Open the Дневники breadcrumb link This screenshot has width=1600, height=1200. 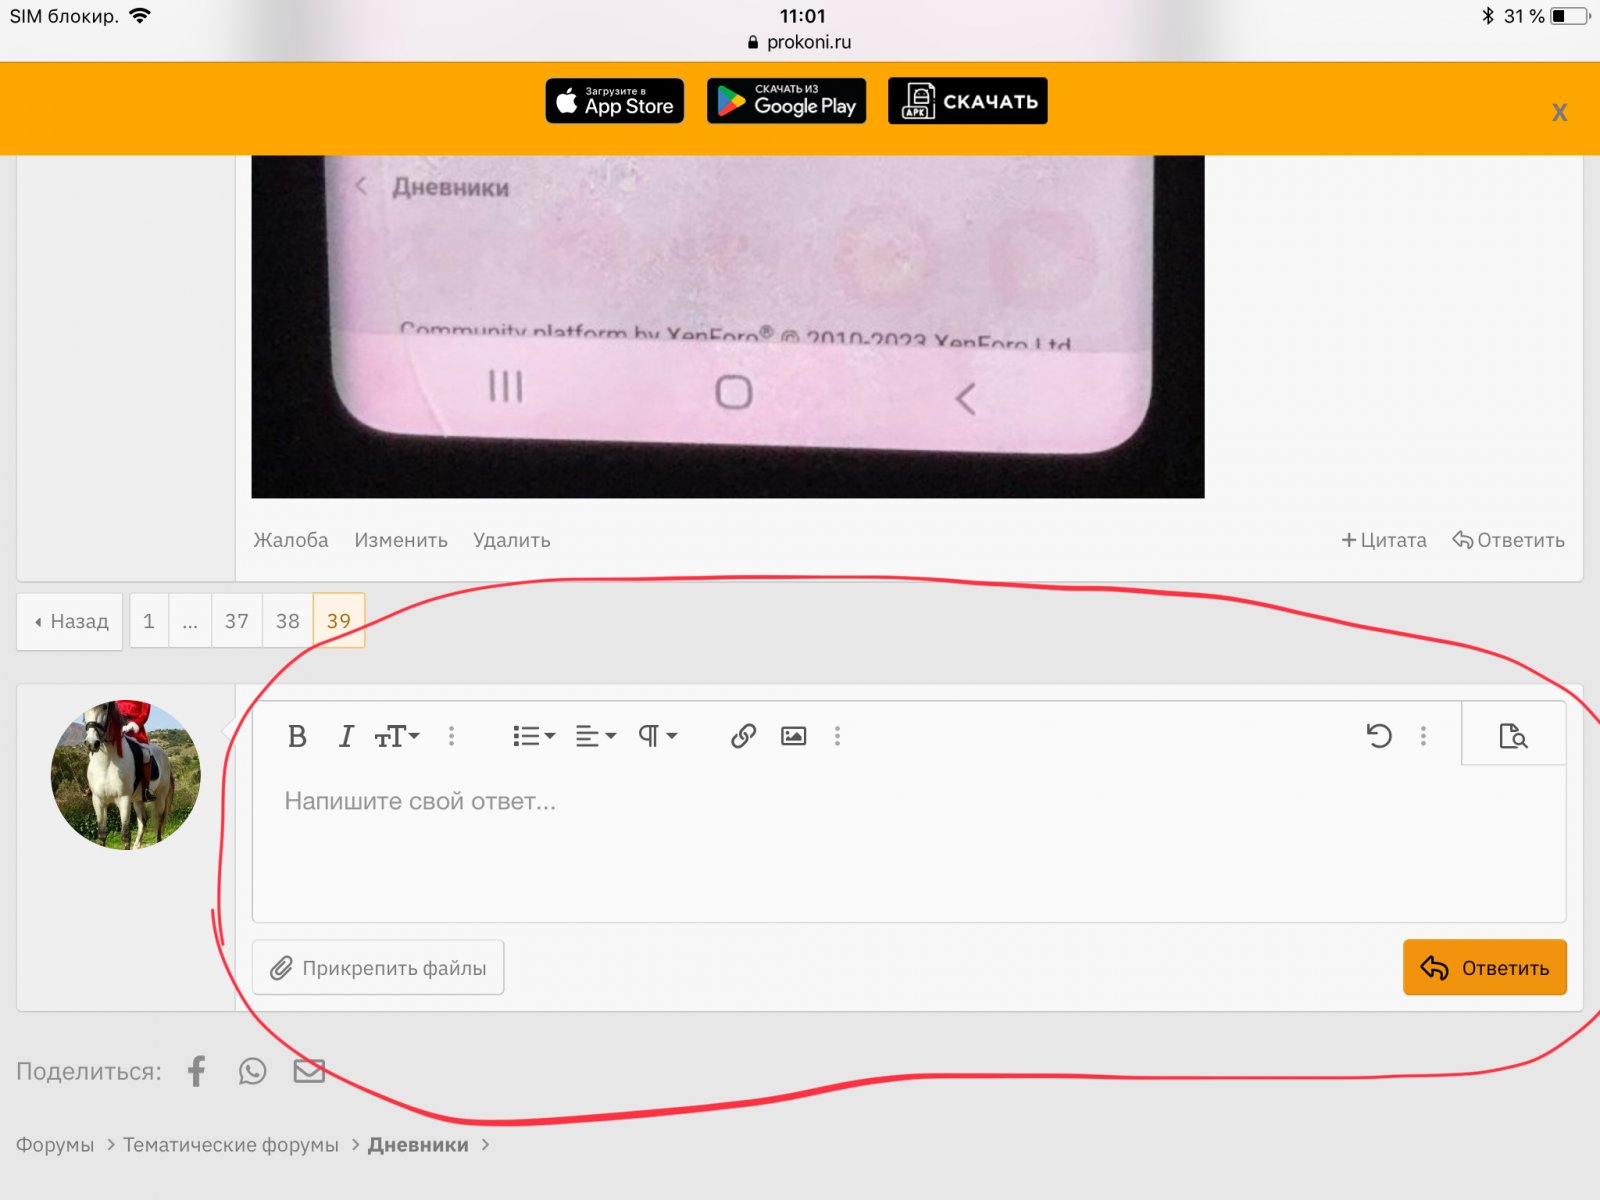pyautogui.click(x=418, y=1145)
